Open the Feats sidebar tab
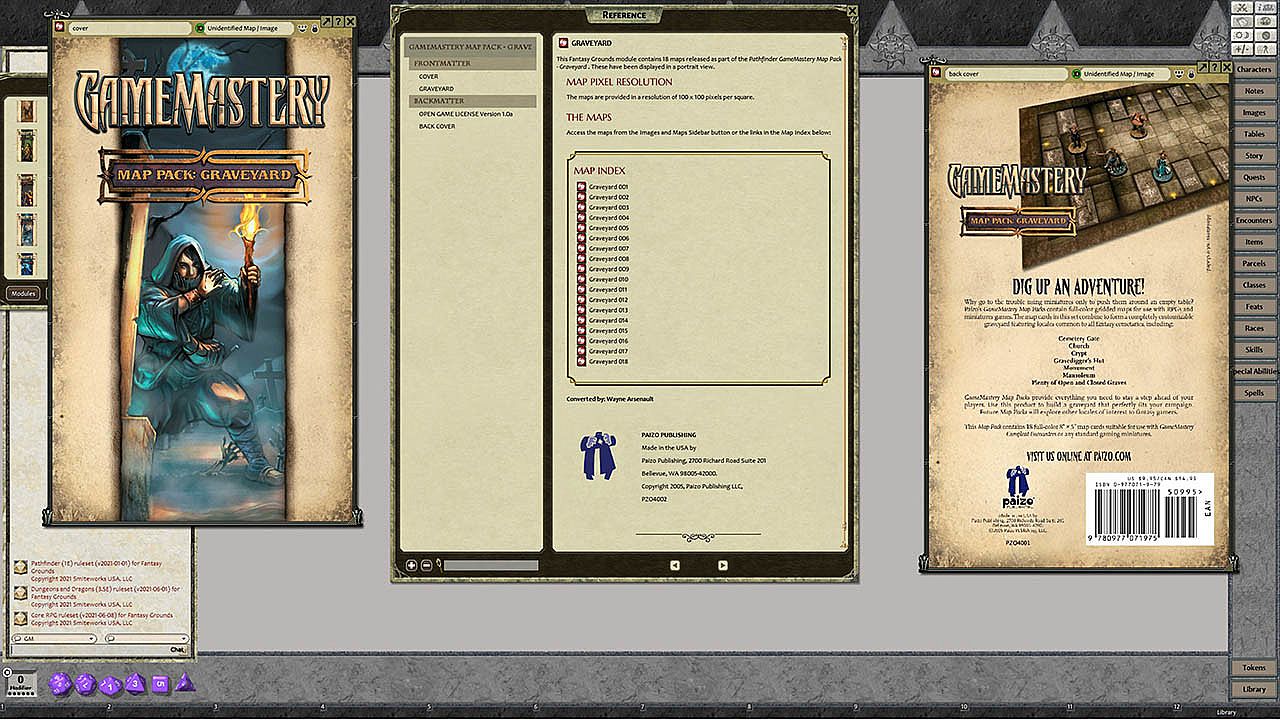This screenshot has width=1280, height=720. pos(1254,307)
